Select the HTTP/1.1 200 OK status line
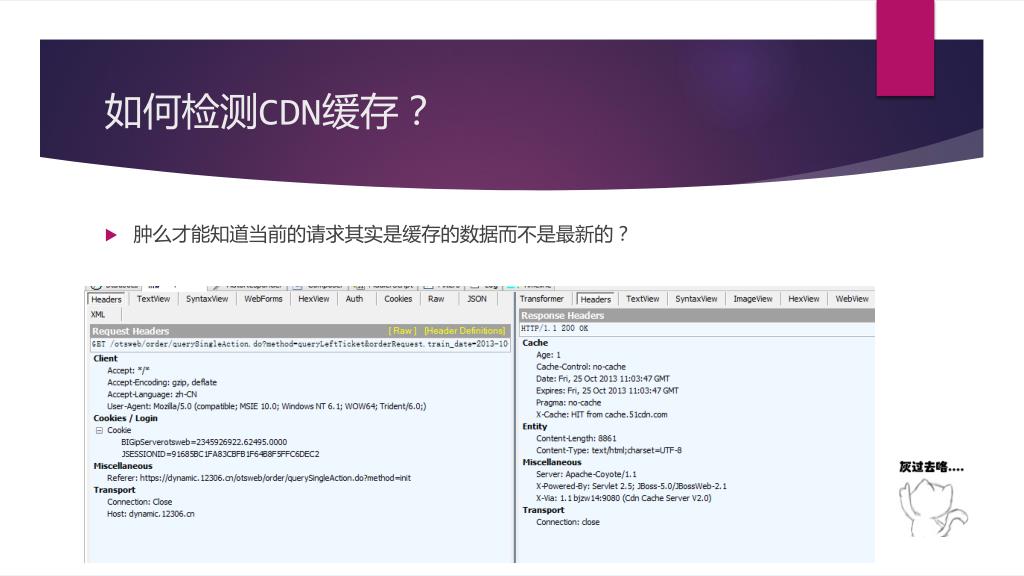The height and width of the screenshot is (576, 1024). coord(697,328)
